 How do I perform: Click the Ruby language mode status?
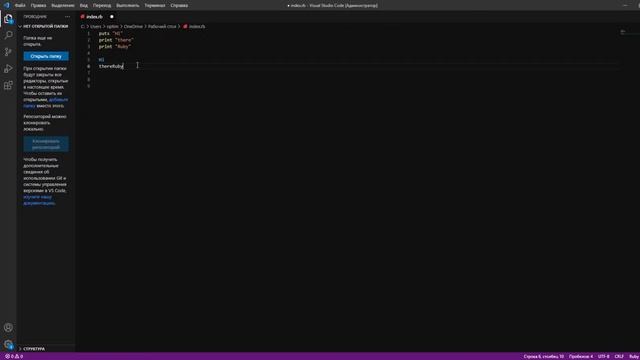pyautogui.click(x=633, y=356)
